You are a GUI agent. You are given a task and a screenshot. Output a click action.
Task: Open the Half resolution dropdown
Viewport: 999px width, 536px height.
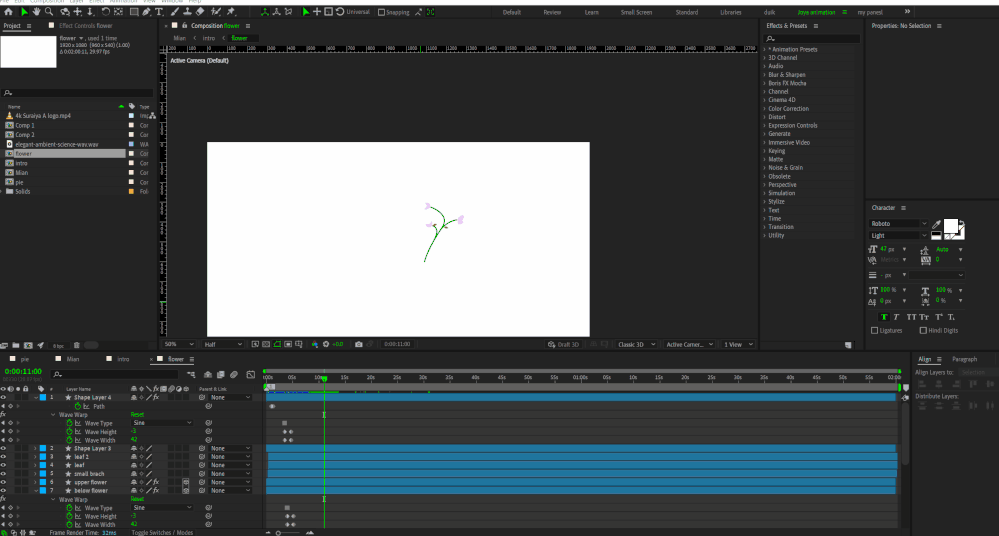coord(222,344)
